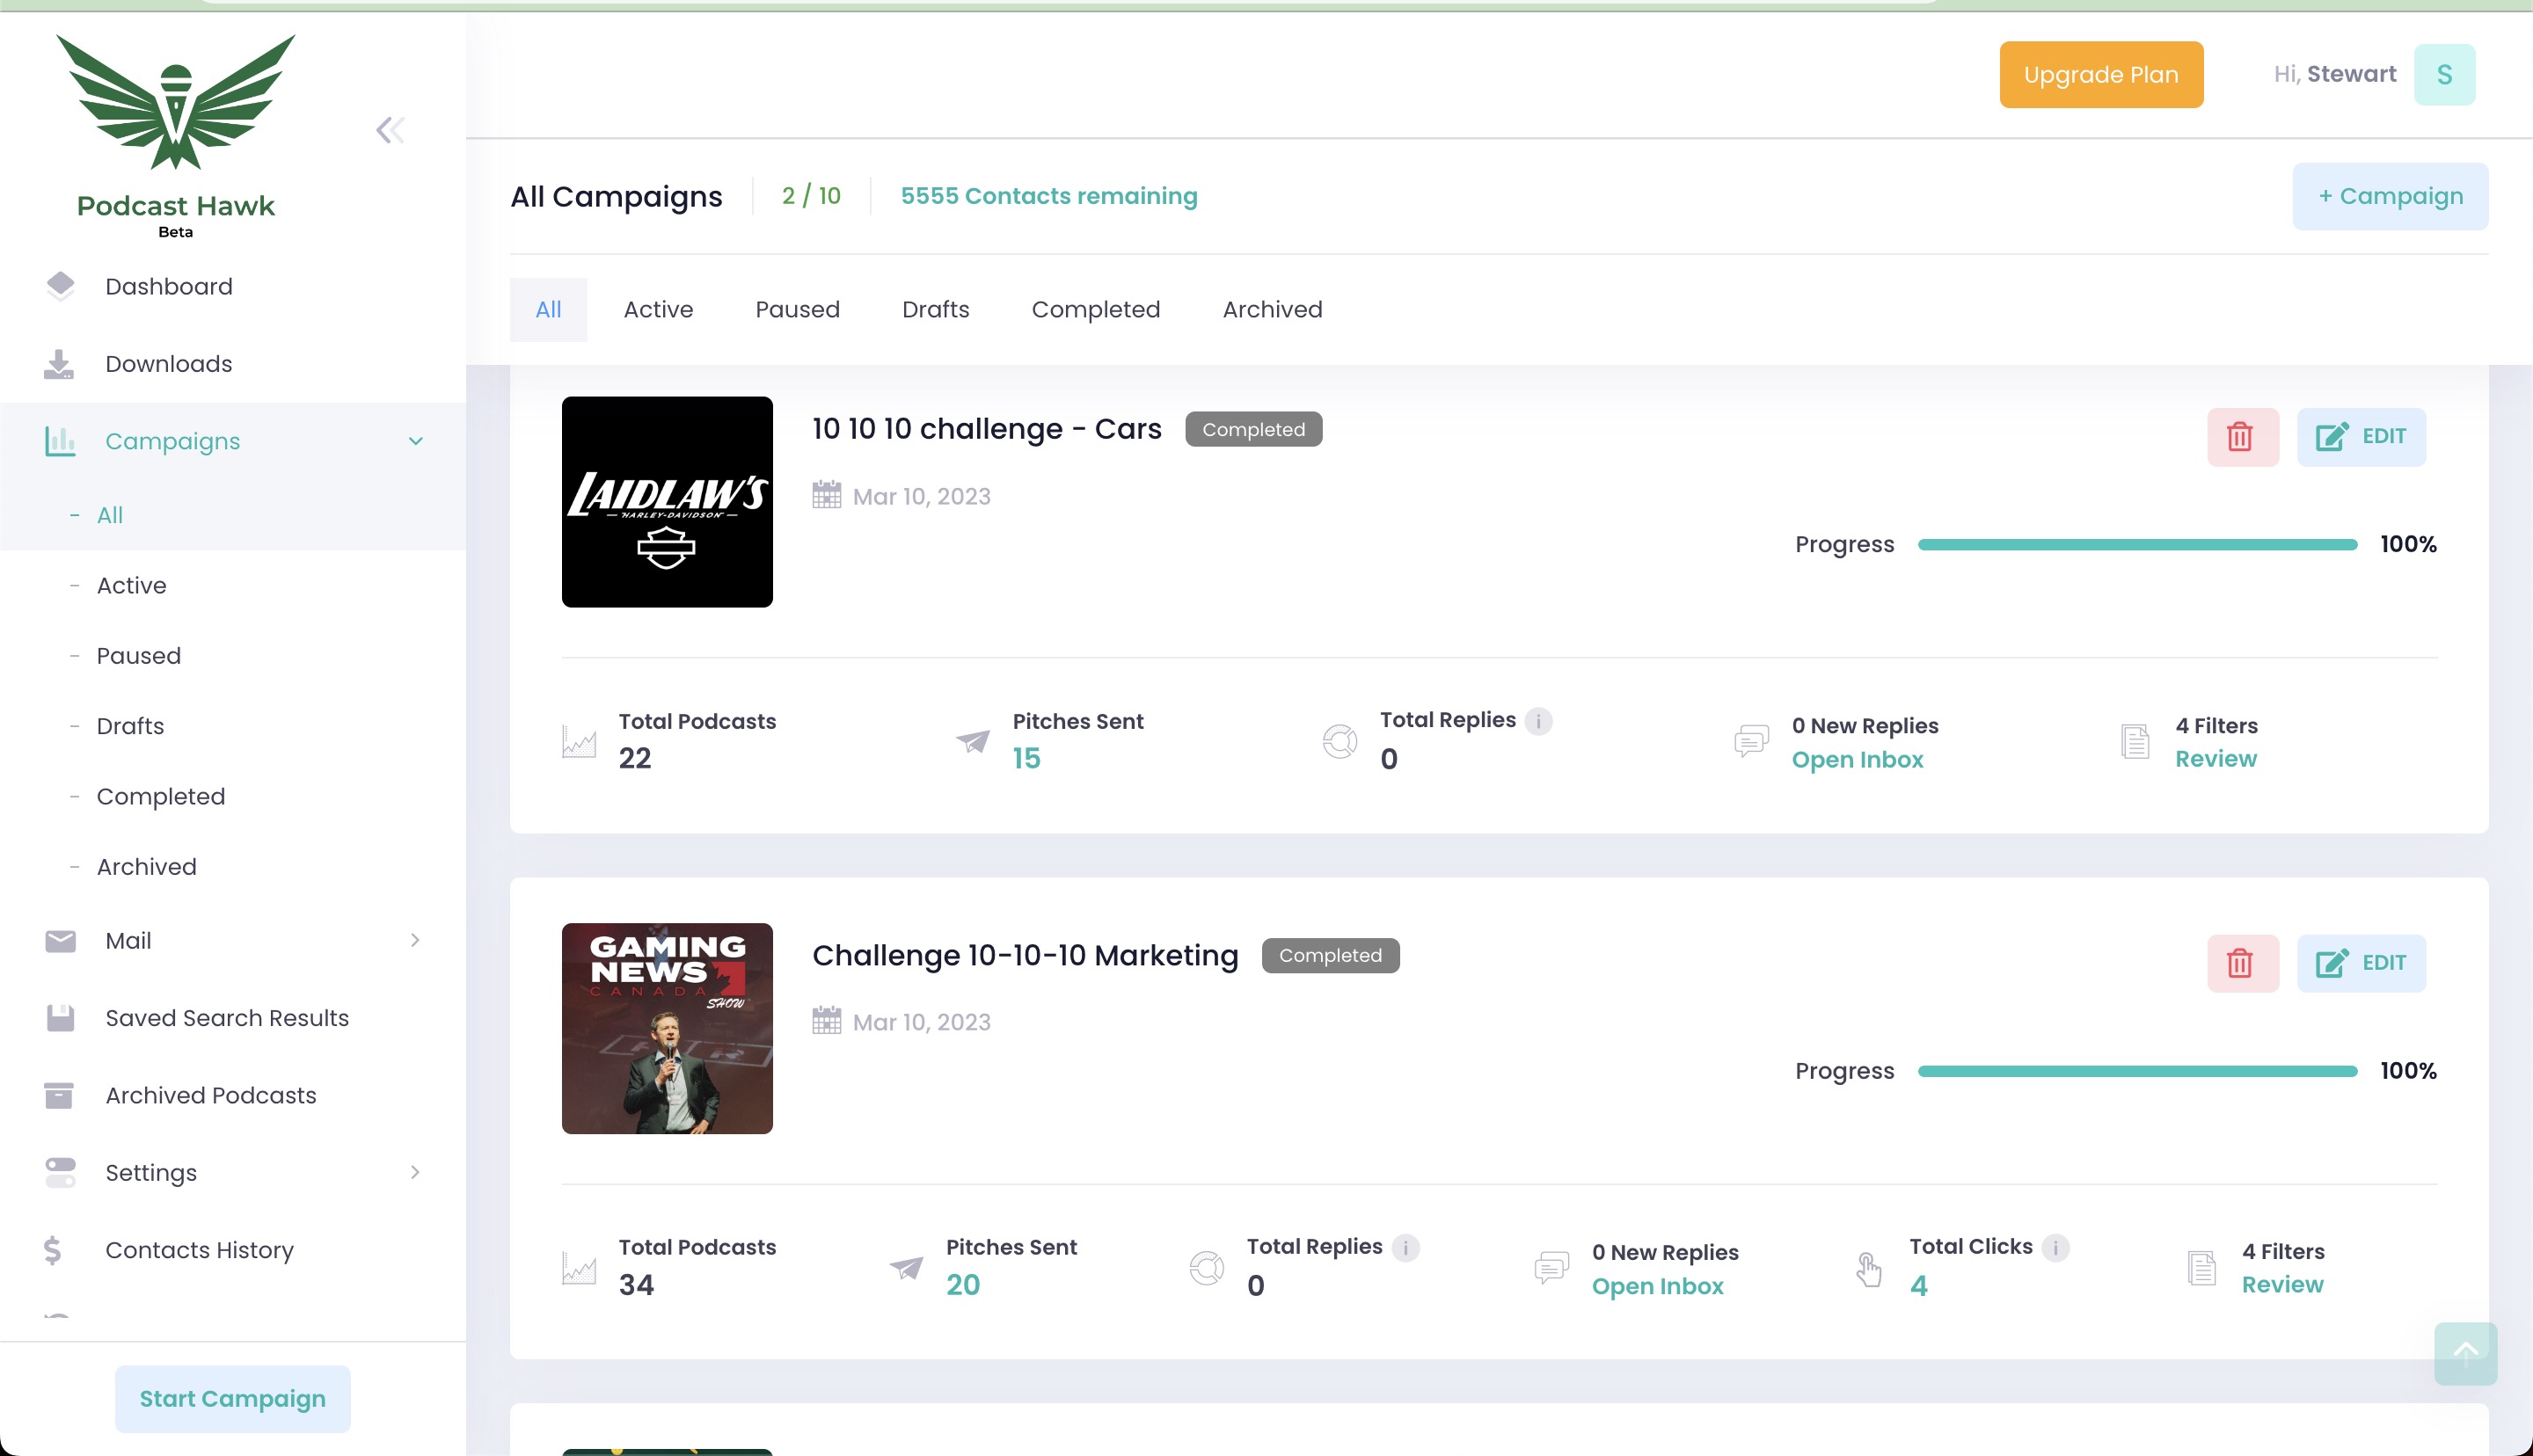Open Inbox for Cars campaign
Viewport: 2533px width, 1456px height.
[1857, 760]
